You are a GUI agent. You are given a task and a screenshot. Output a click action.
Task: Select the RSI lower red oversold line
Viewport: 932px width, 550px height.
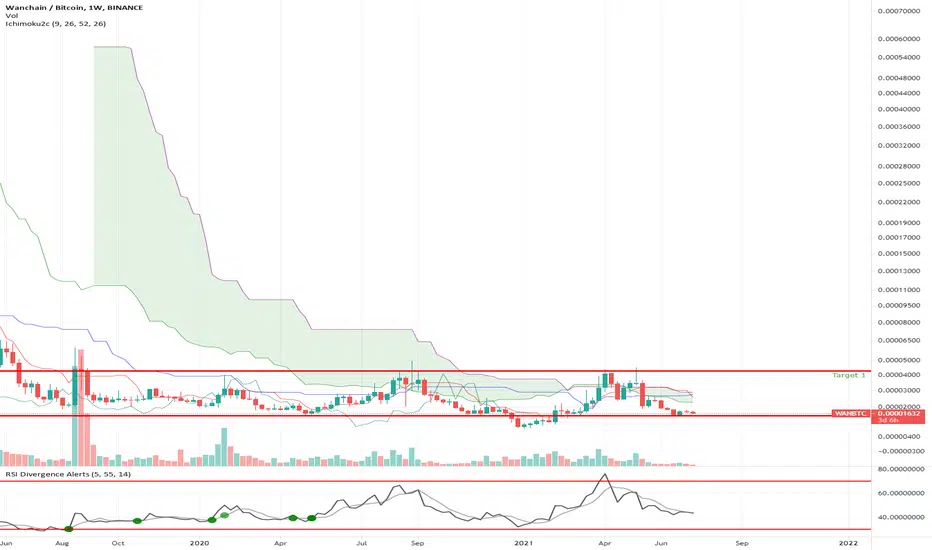coord(435,529)
